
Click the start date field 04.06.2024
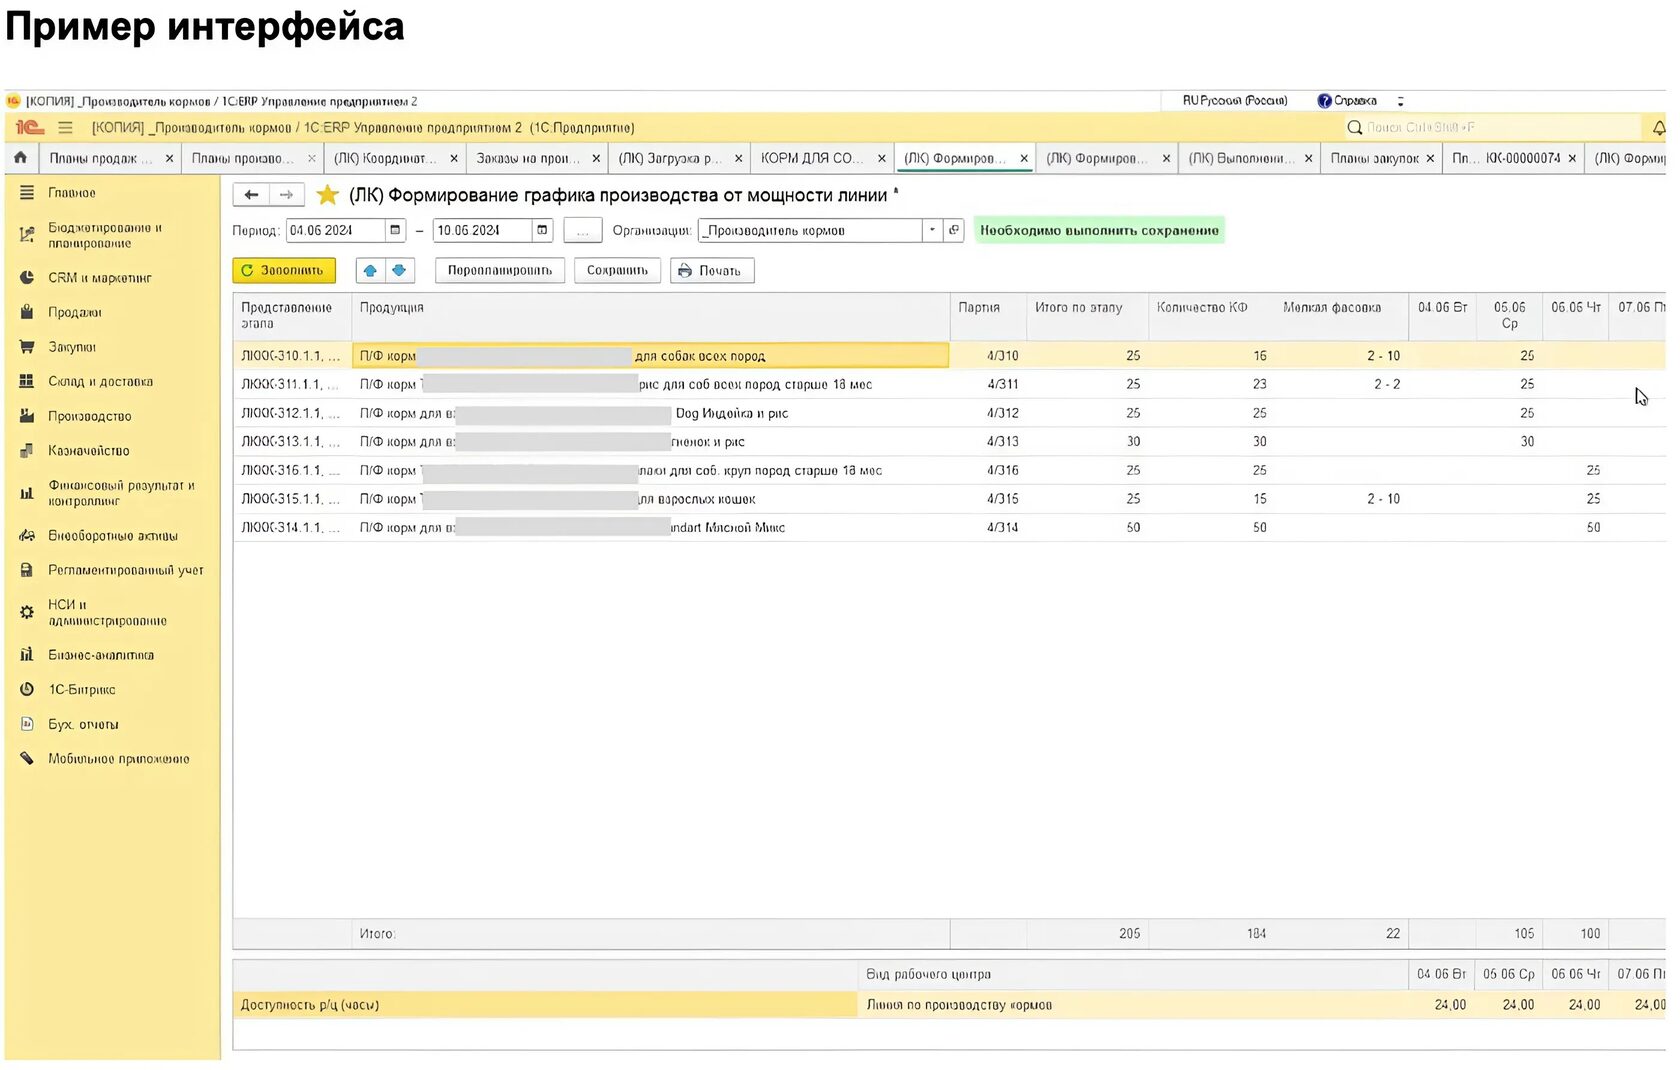335,230
